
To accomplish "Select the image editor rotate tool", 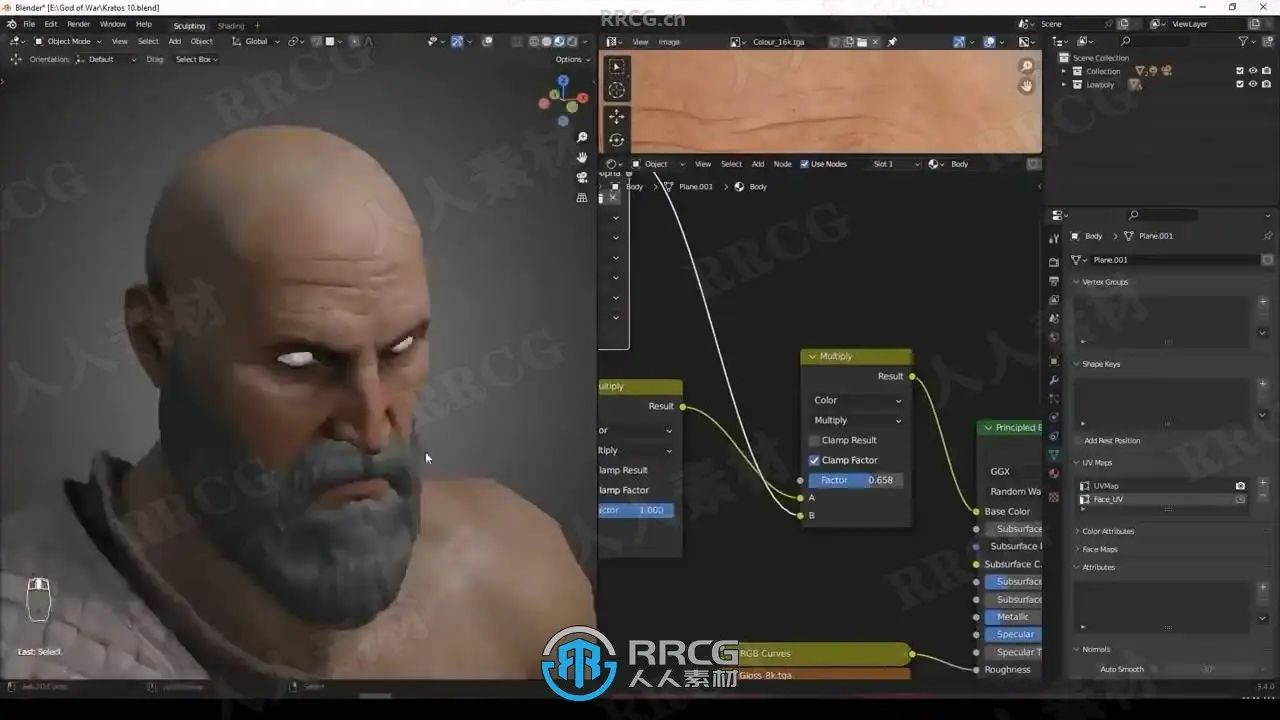I will (x=616, y=141).
